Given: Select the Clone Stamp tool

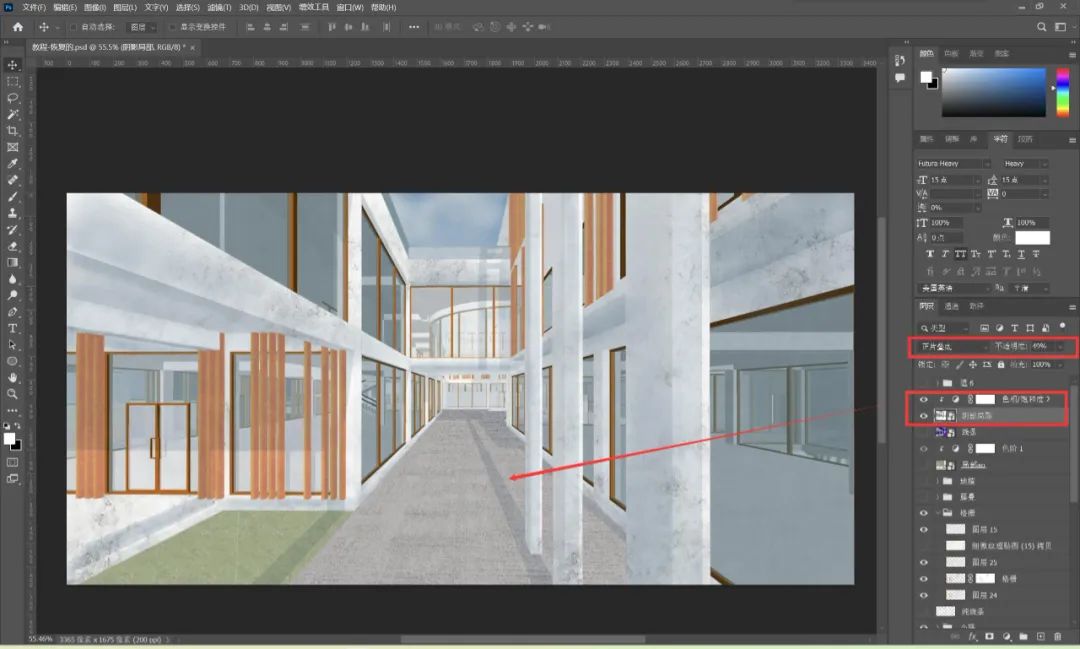Looking at the screenshot, I should coord(12,214).
